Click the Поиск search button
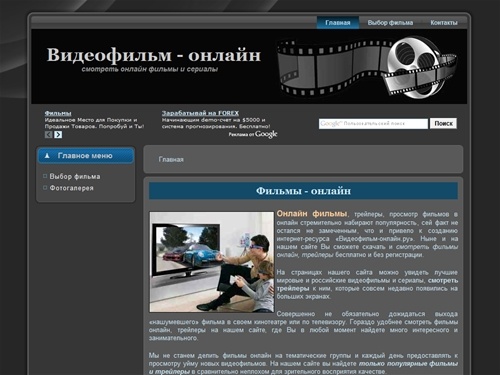The height and width of the screenshot is (375, 500). (443, 123)
